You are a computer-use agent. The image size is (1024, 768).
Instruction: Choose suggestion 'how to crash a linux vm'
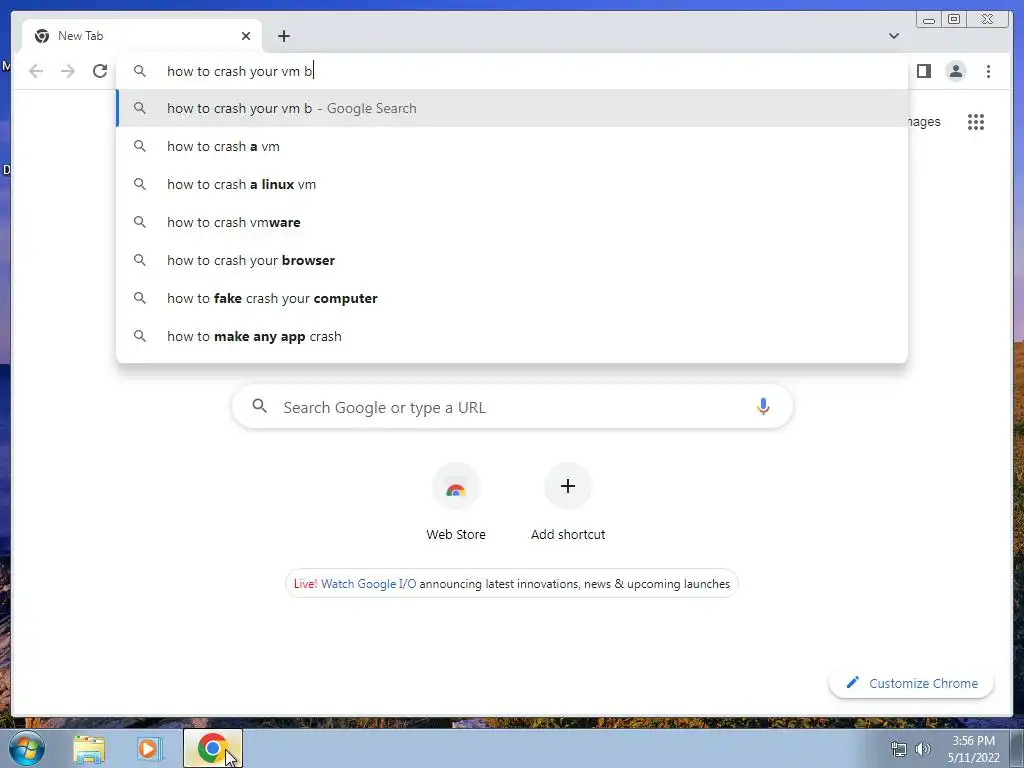coord(512,184)
